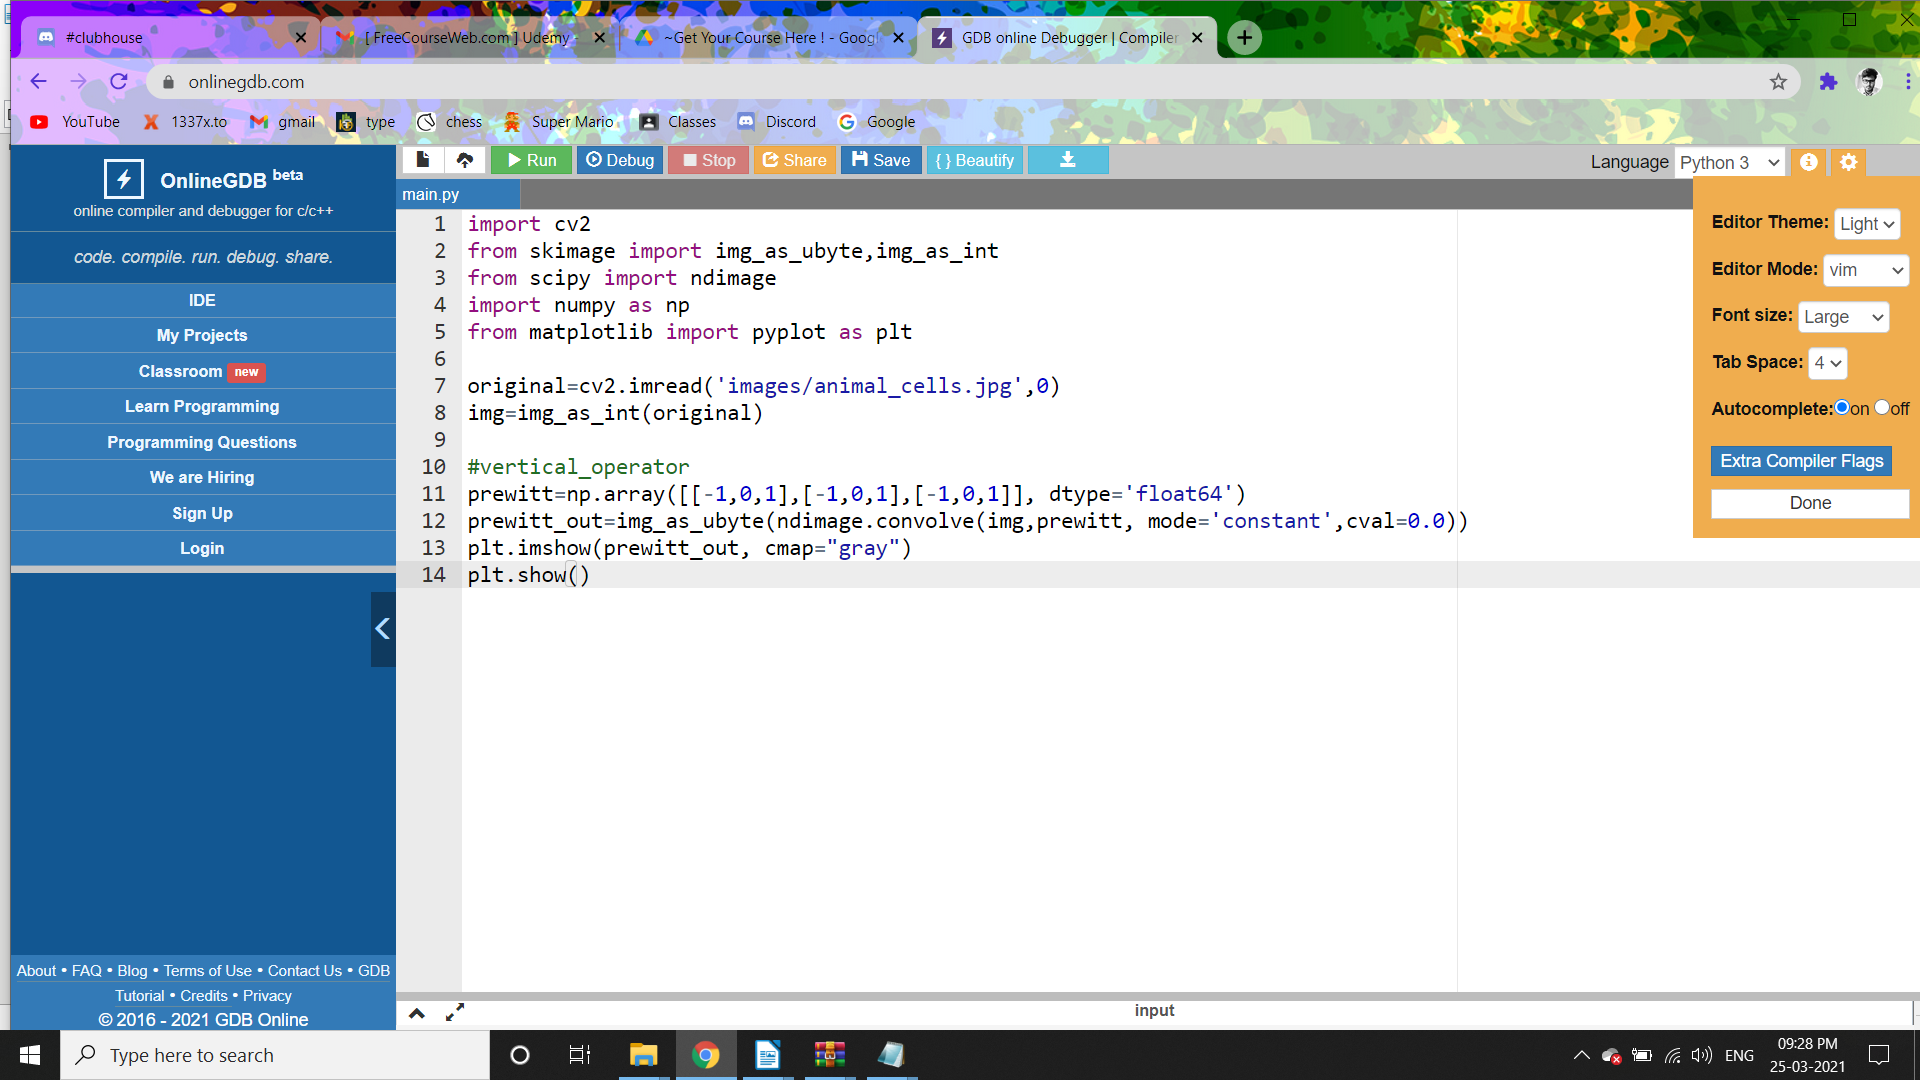Open the Editor Theme dropdown
The image size is (1920, 1080).
coord(1866,224)
